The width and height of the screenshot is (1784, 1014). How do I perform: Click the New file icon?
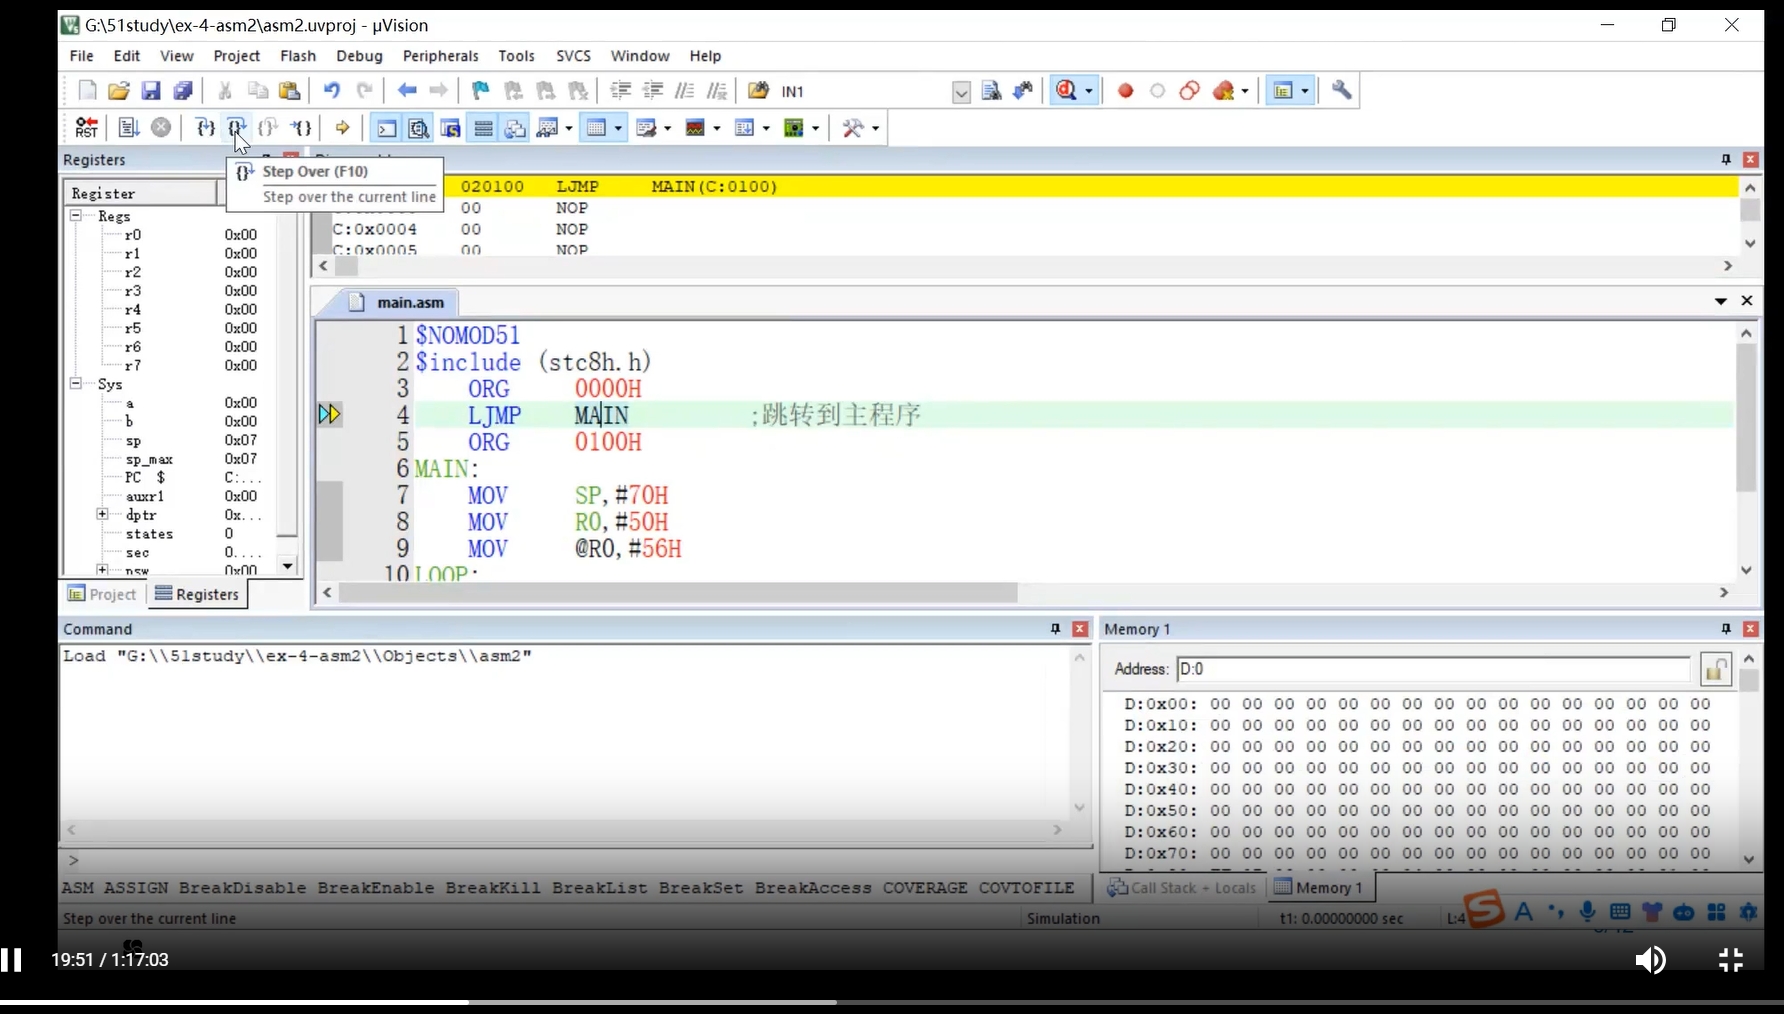pos(87,91)
